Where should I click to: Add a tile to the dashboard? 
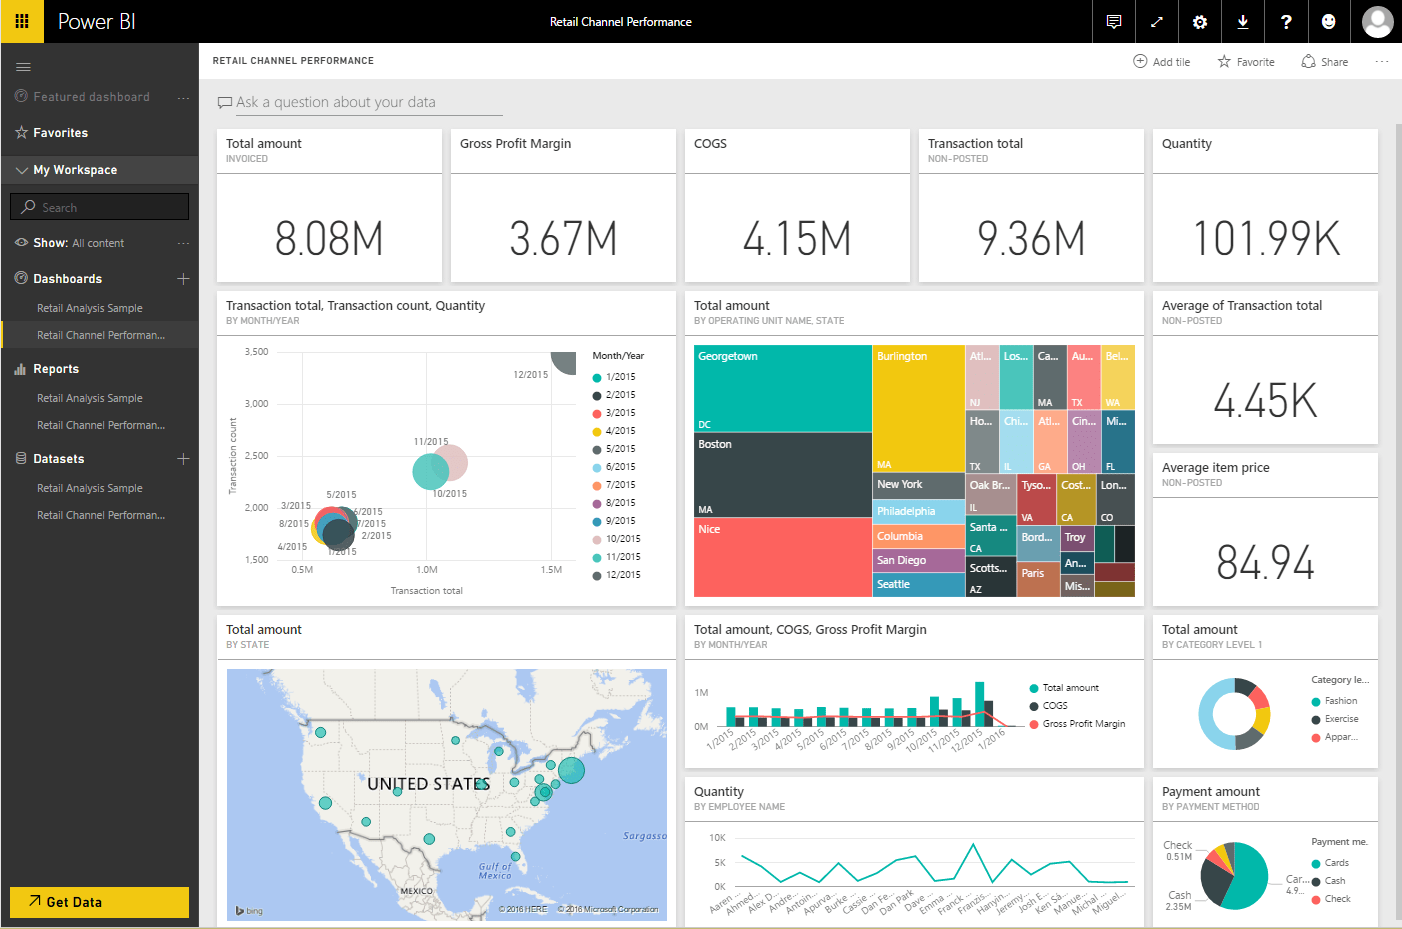(x=1162, y=61)
